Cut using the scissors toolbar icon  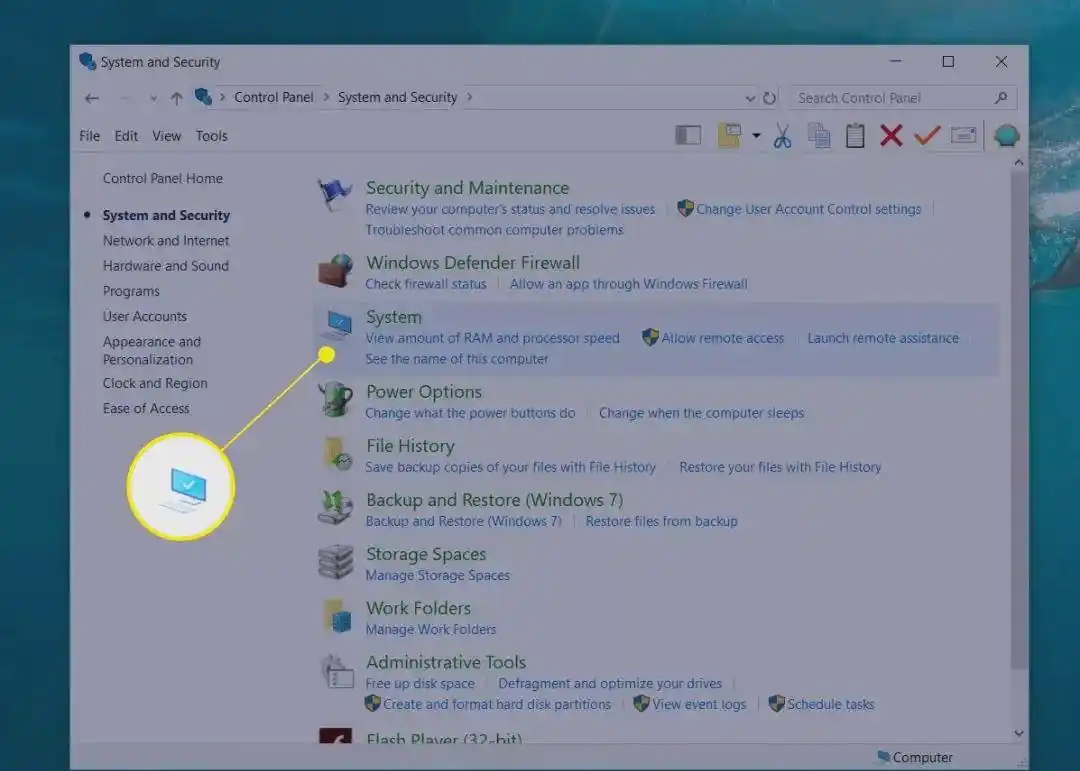783,134
